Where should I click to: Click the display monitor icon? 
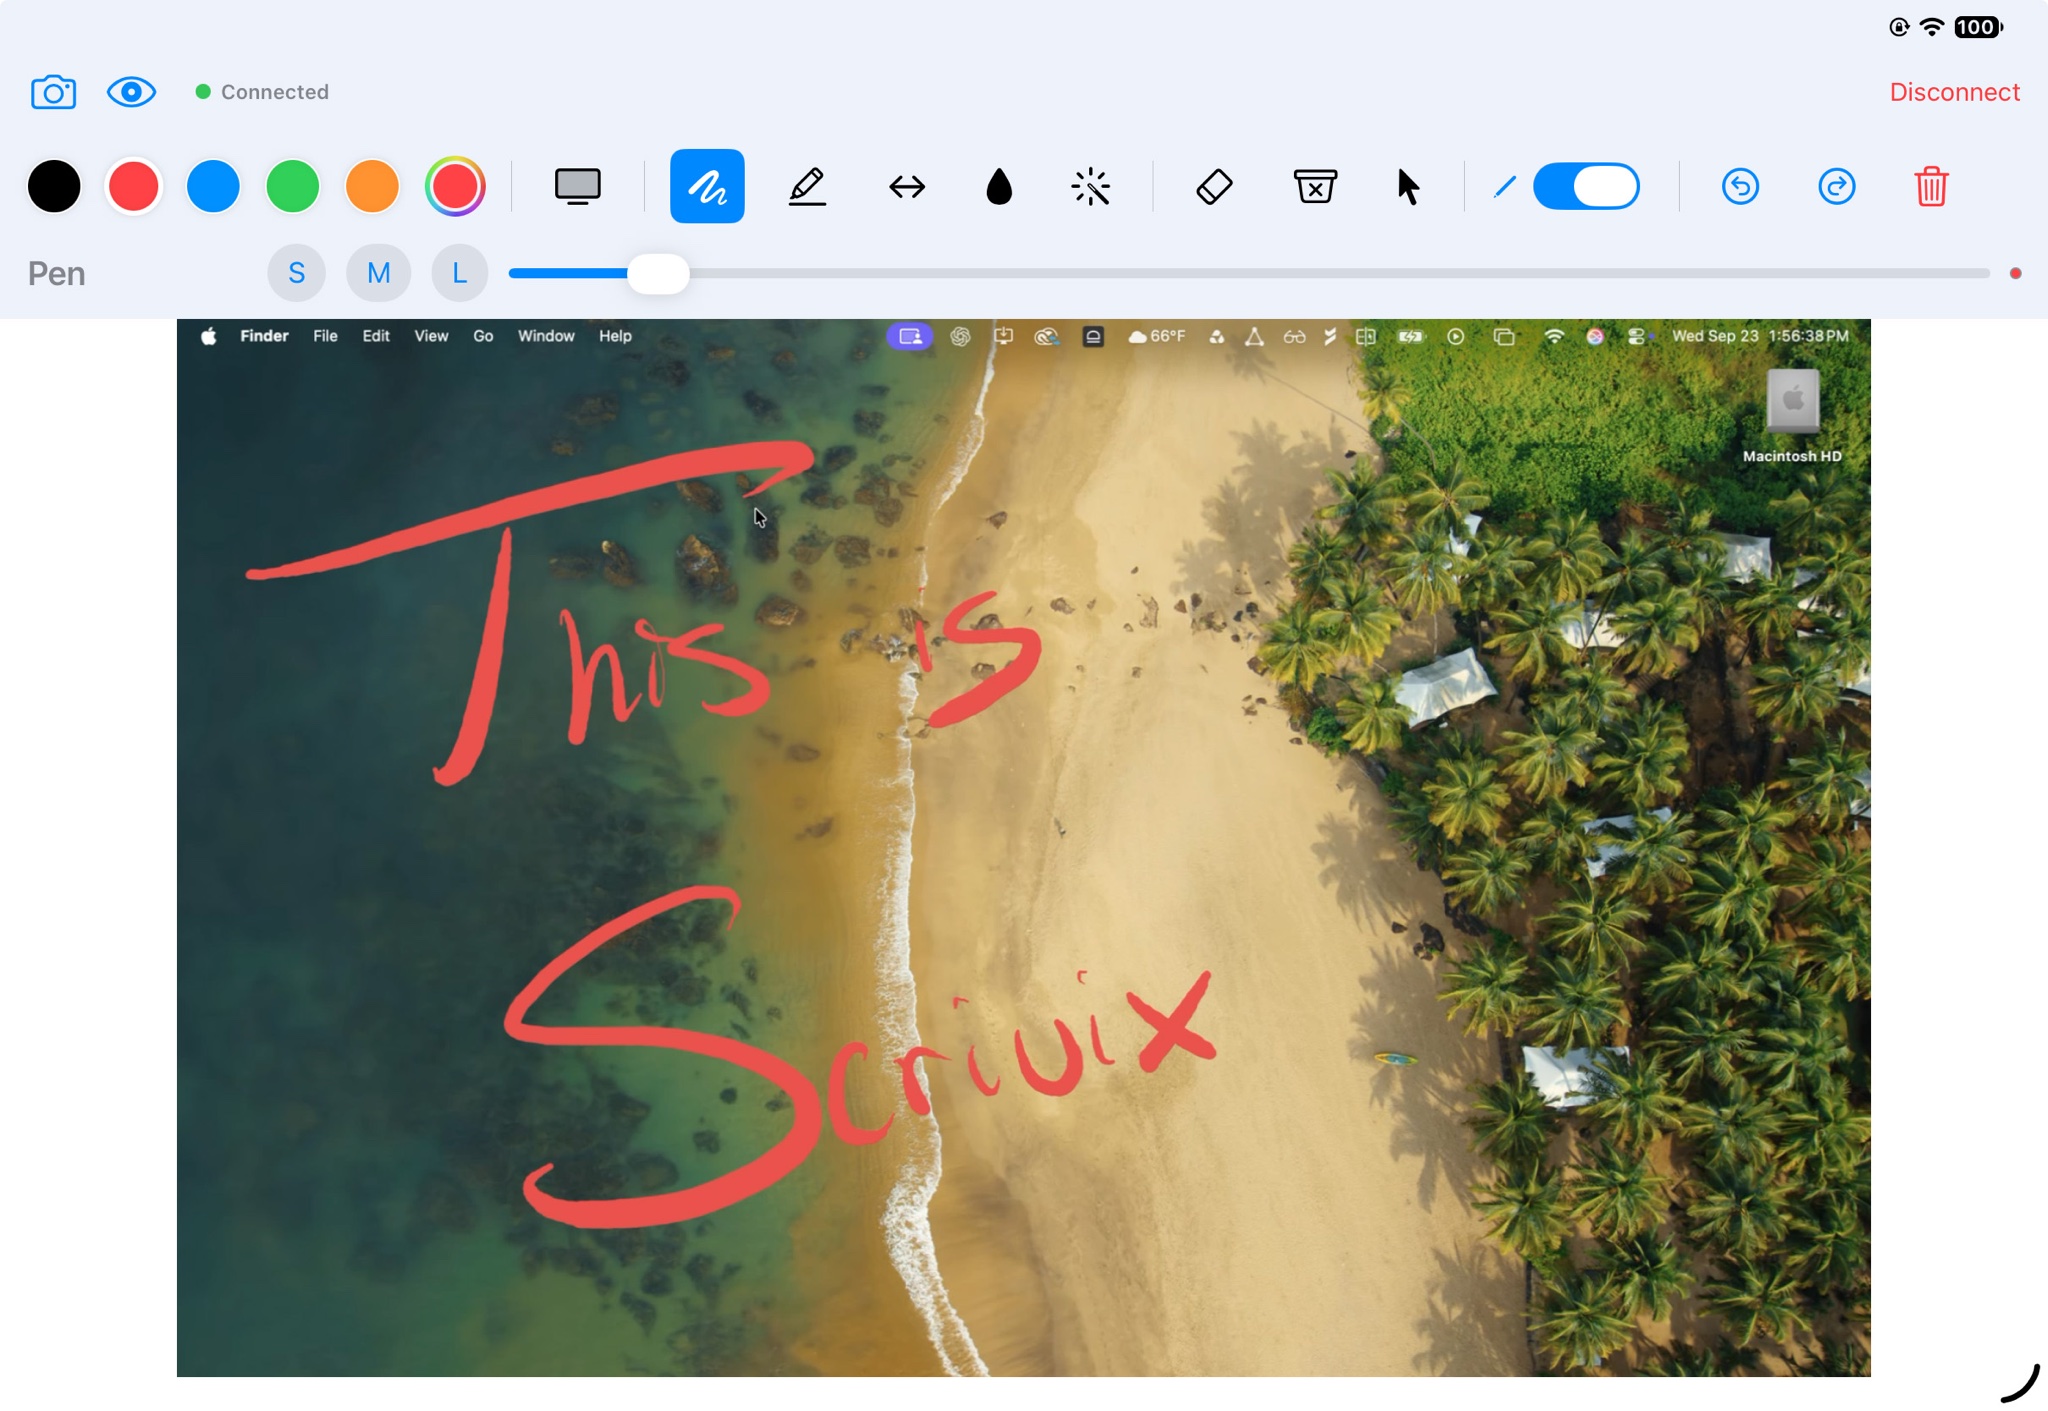[578, 186]
